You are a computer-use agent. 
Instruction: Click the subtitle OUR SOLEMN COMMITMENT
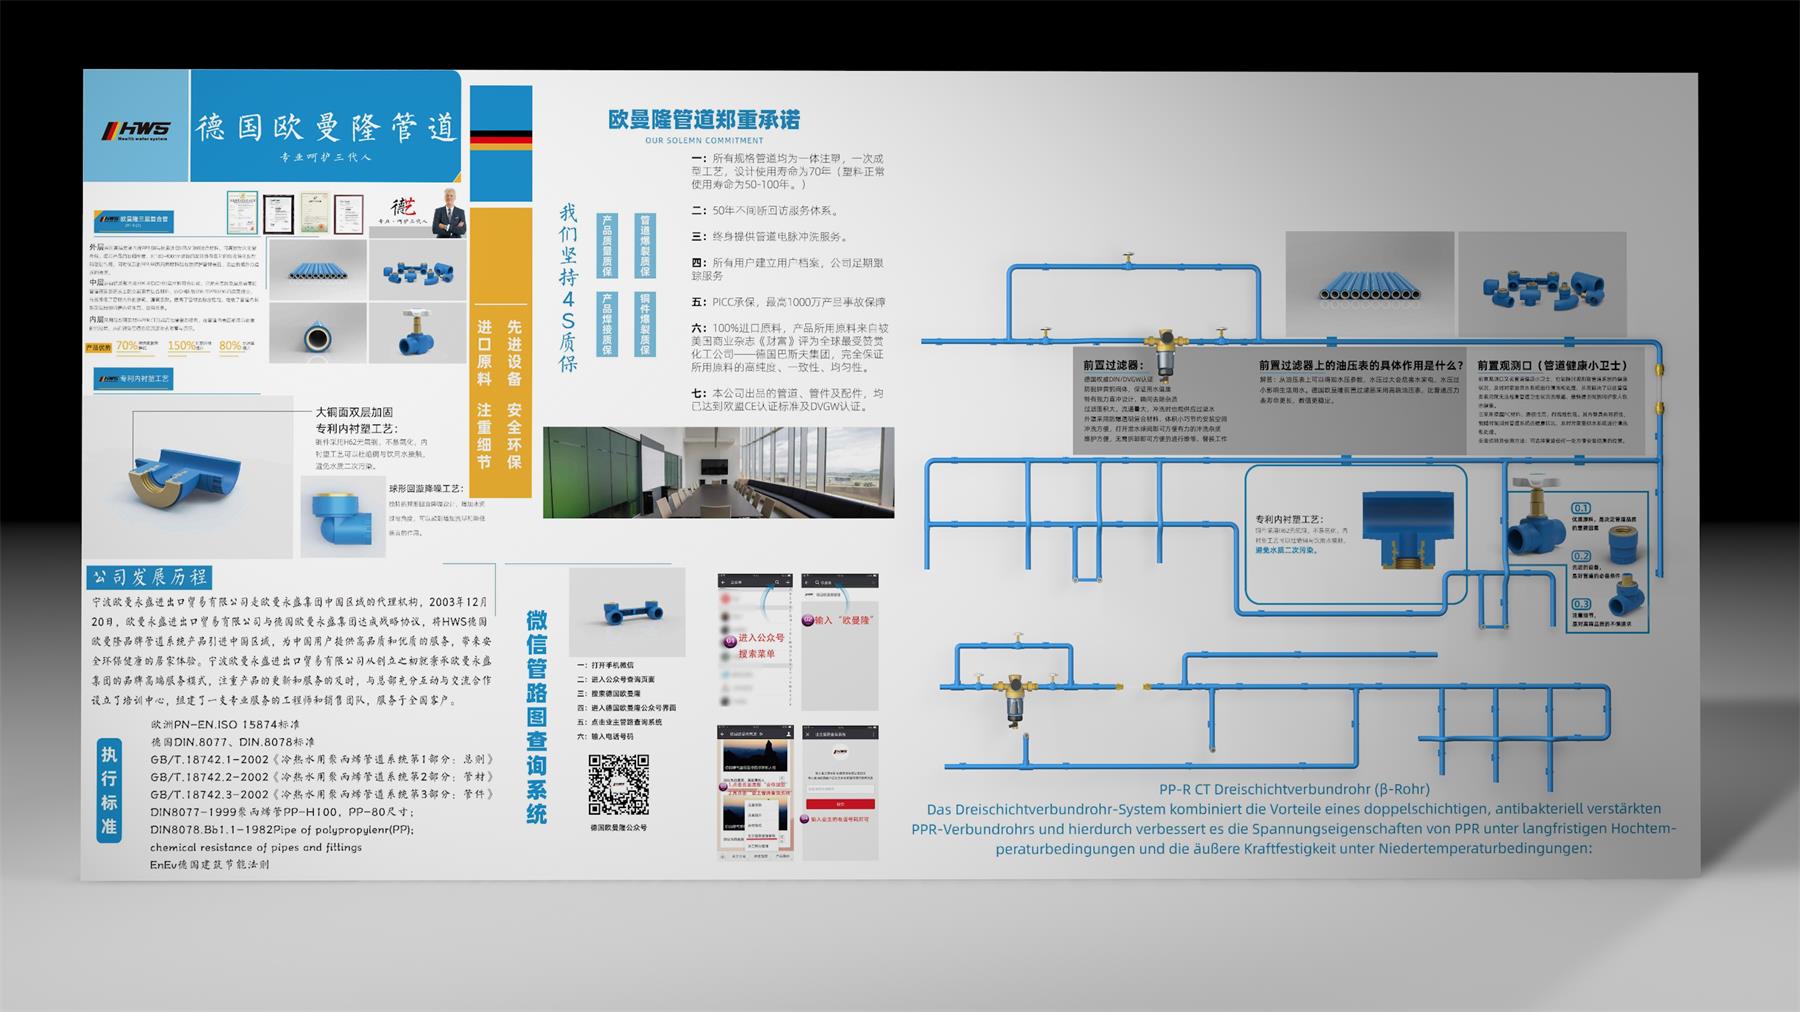[x=704, y=140]
